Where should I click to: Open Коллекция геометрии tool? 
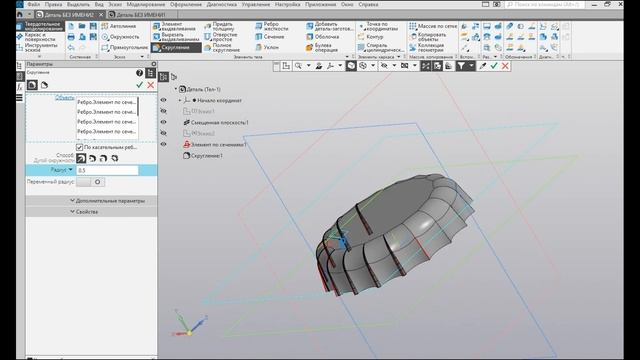427,47
